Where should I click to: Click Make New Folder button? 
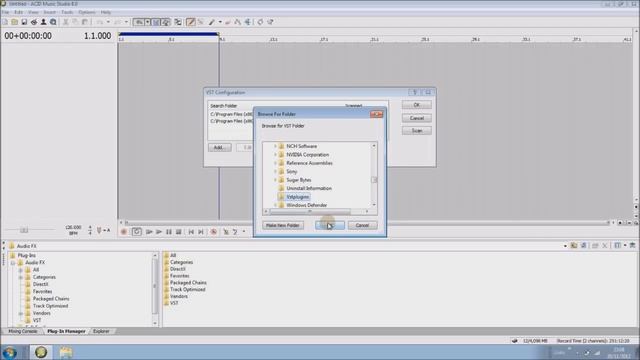pos(283,225)
